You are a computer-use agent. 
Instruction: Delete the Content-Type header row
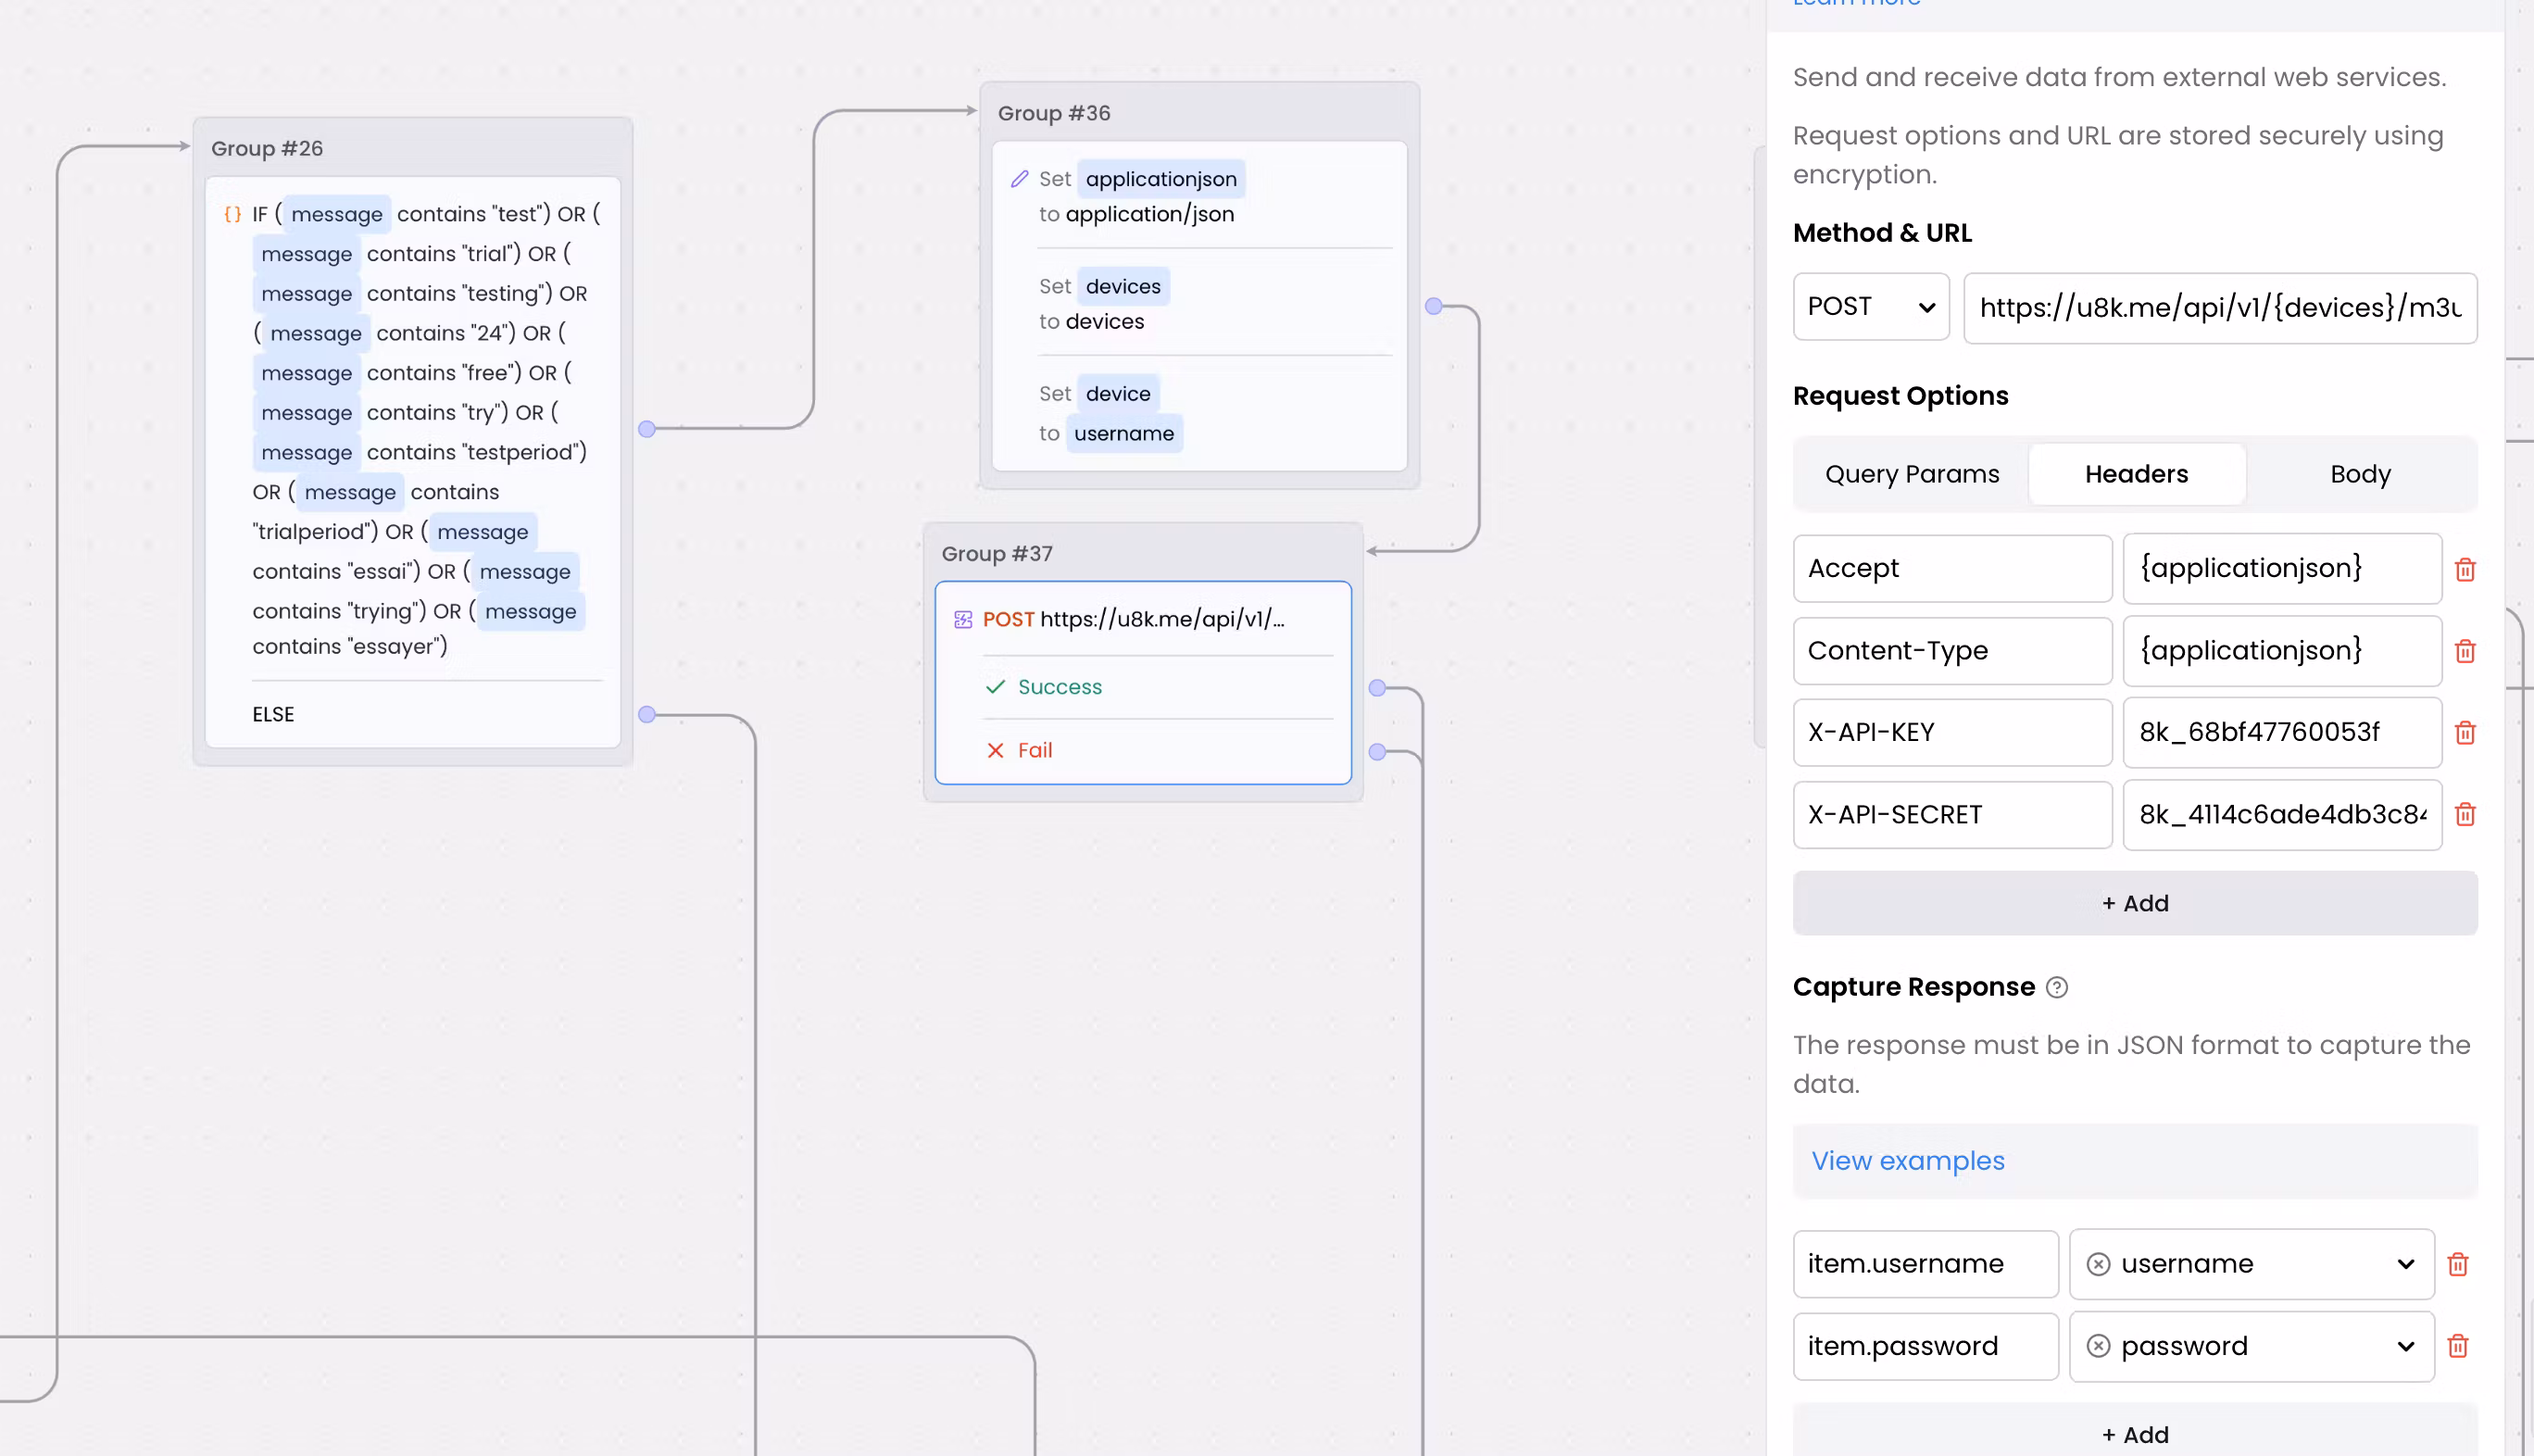[x=2465, y=651]
